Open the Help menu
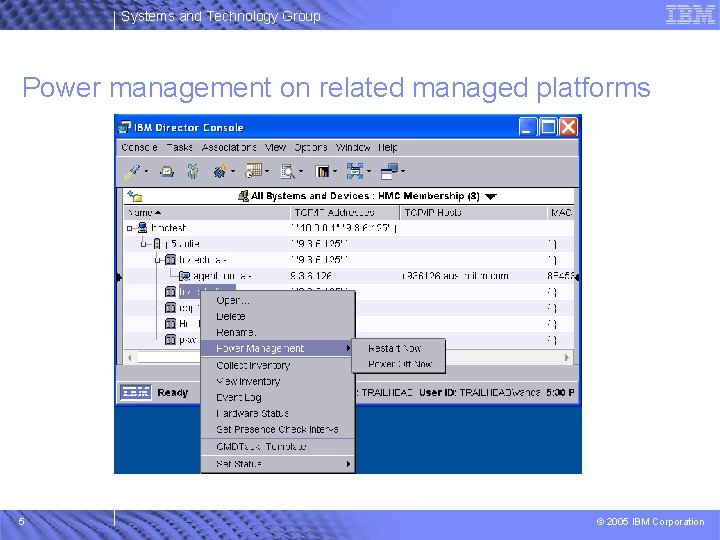The image size is (720, 540). coord(388,147)
